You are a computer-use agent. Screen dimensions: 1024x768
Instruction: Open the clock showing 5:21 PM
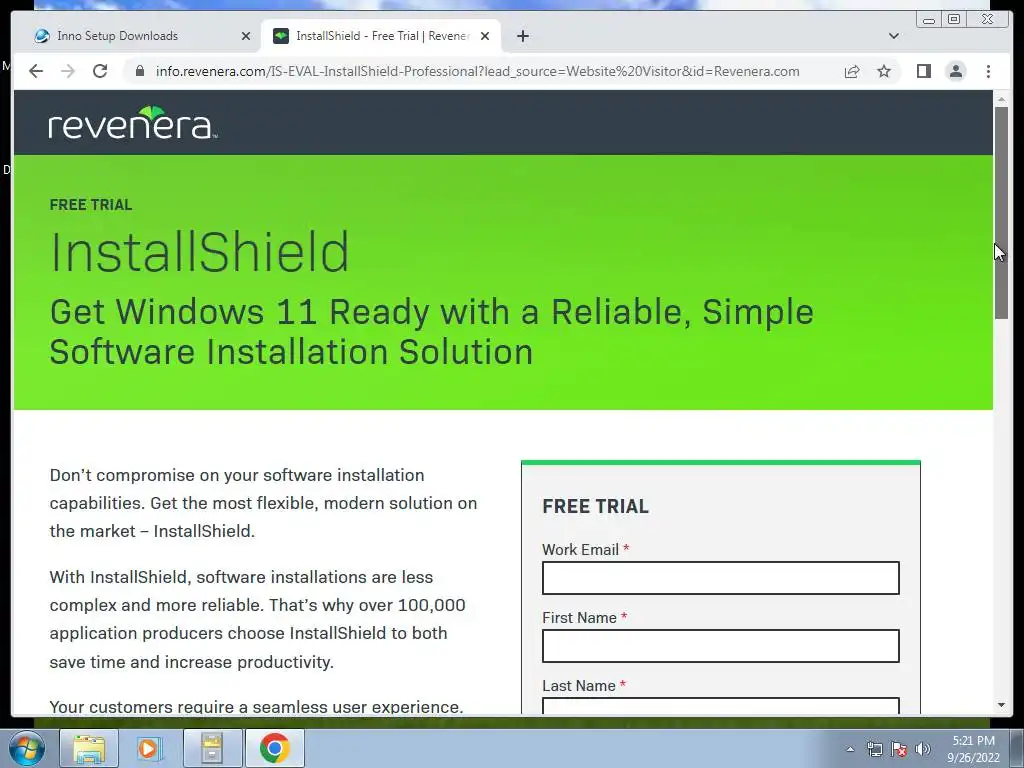pos(973,749)
